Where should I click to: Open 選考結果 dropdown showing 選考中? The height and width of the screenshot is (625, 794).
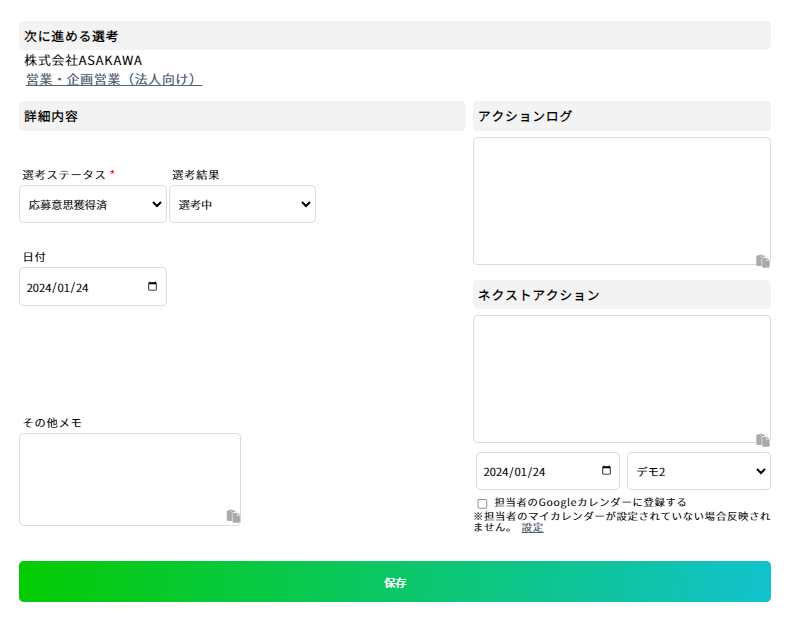[243, 204]
